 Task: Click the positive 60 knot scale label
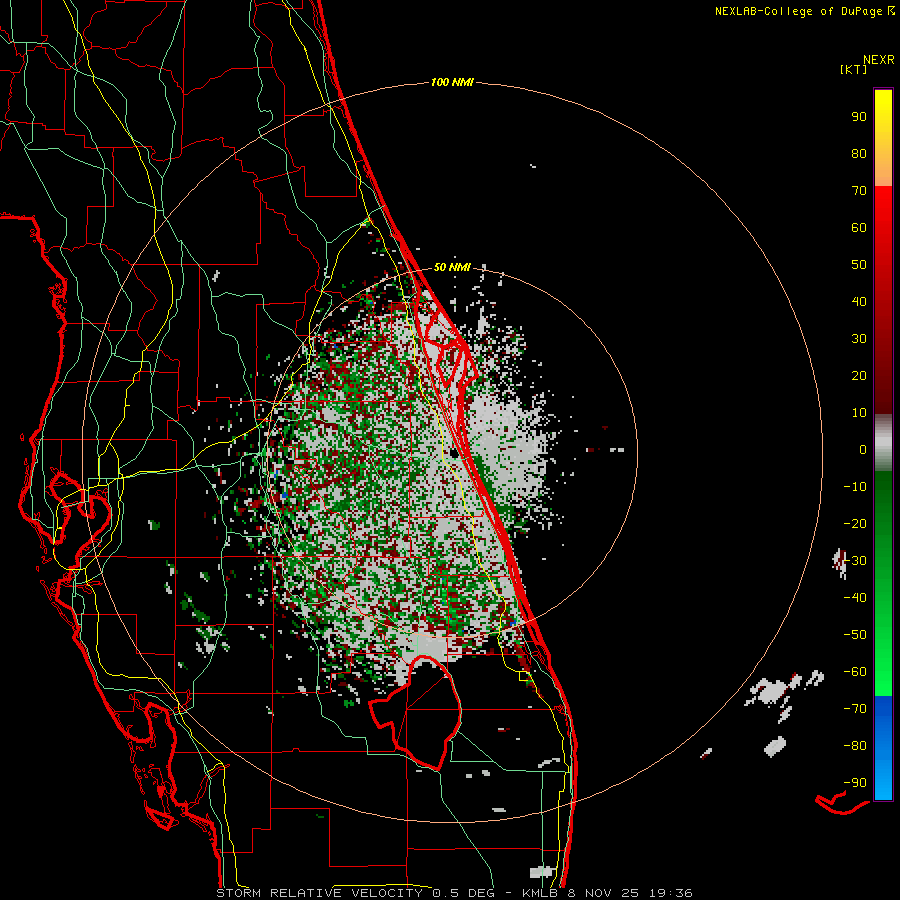point(859,227)
